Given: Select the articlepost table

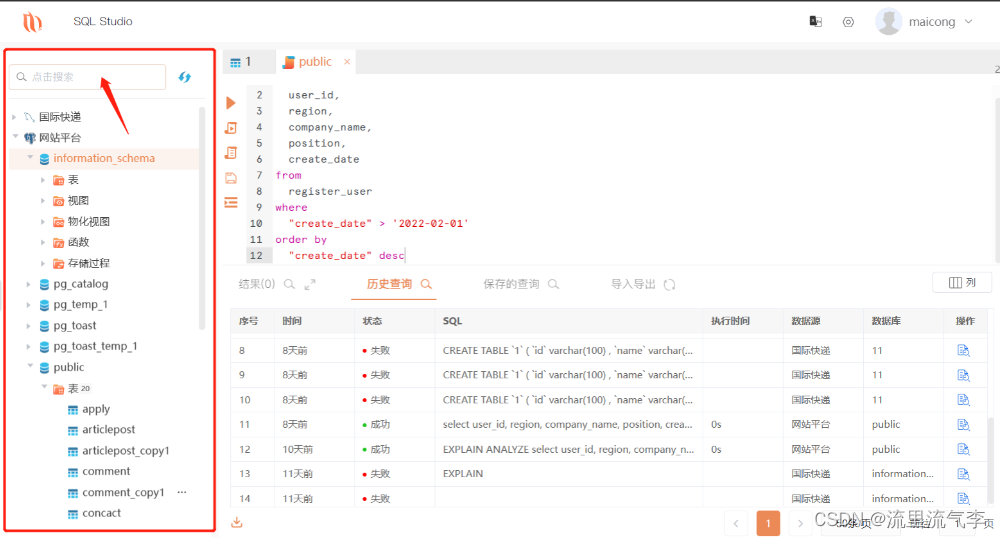Looking at the screenshot, I should (108, 430).
